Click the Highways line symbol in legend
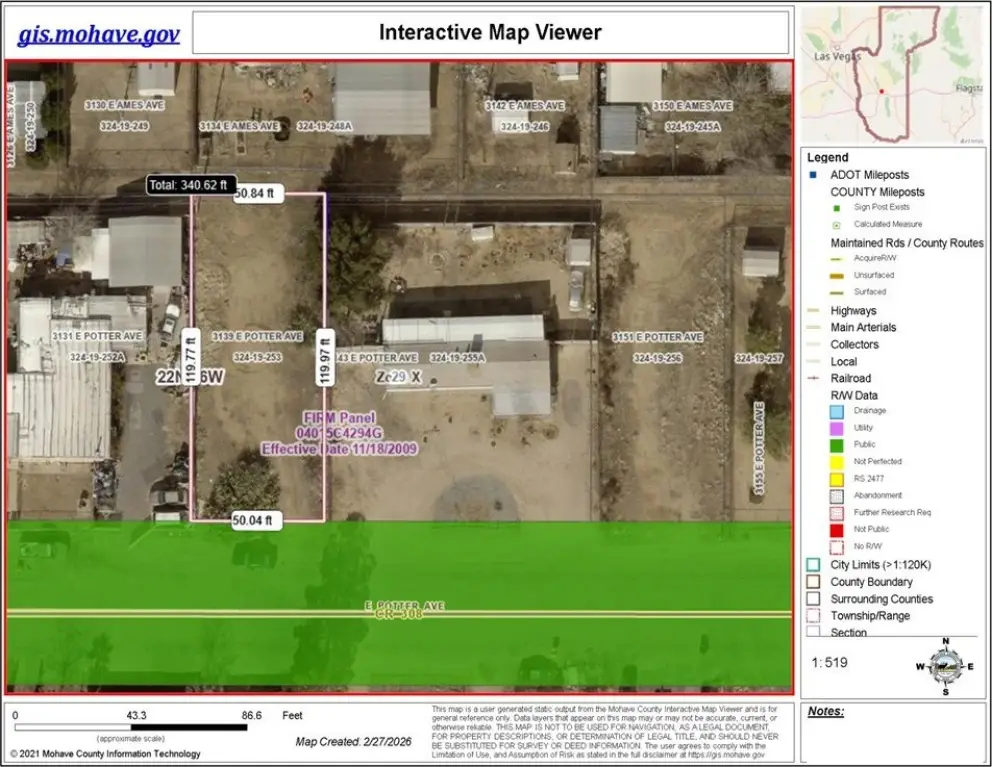The image size is (992, 767). click(x=813, y=311)
